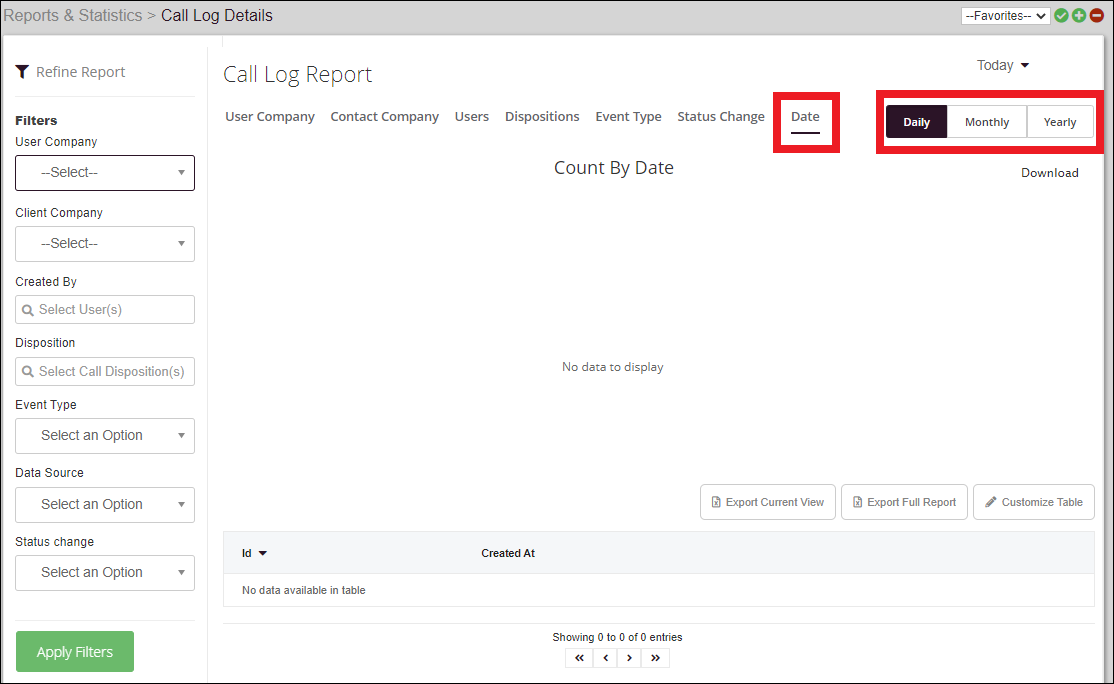Select the Status Change tab
Viewport: 1114px width, 684px height.
[x=721, y=116]
